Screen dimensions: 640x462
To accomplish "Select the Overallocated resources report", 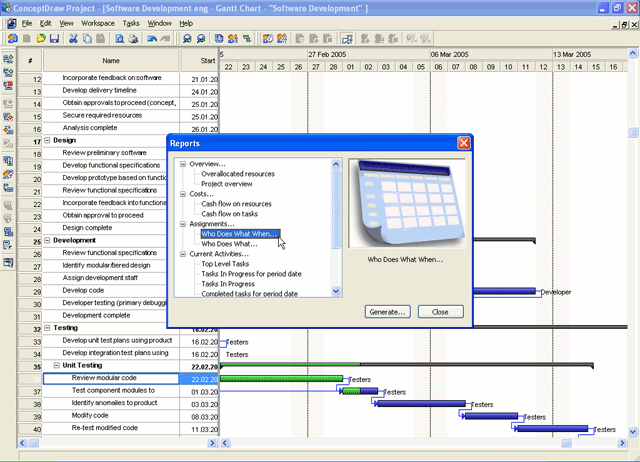I will [238, 174].
